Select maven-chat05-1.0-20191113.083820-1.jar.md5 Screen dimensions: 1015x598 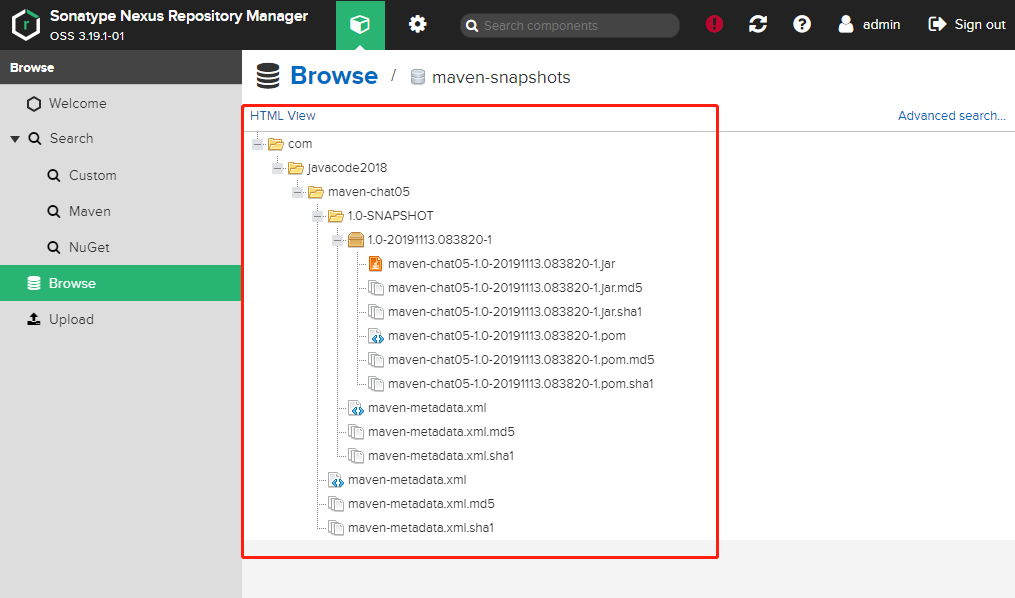point(515,288)
